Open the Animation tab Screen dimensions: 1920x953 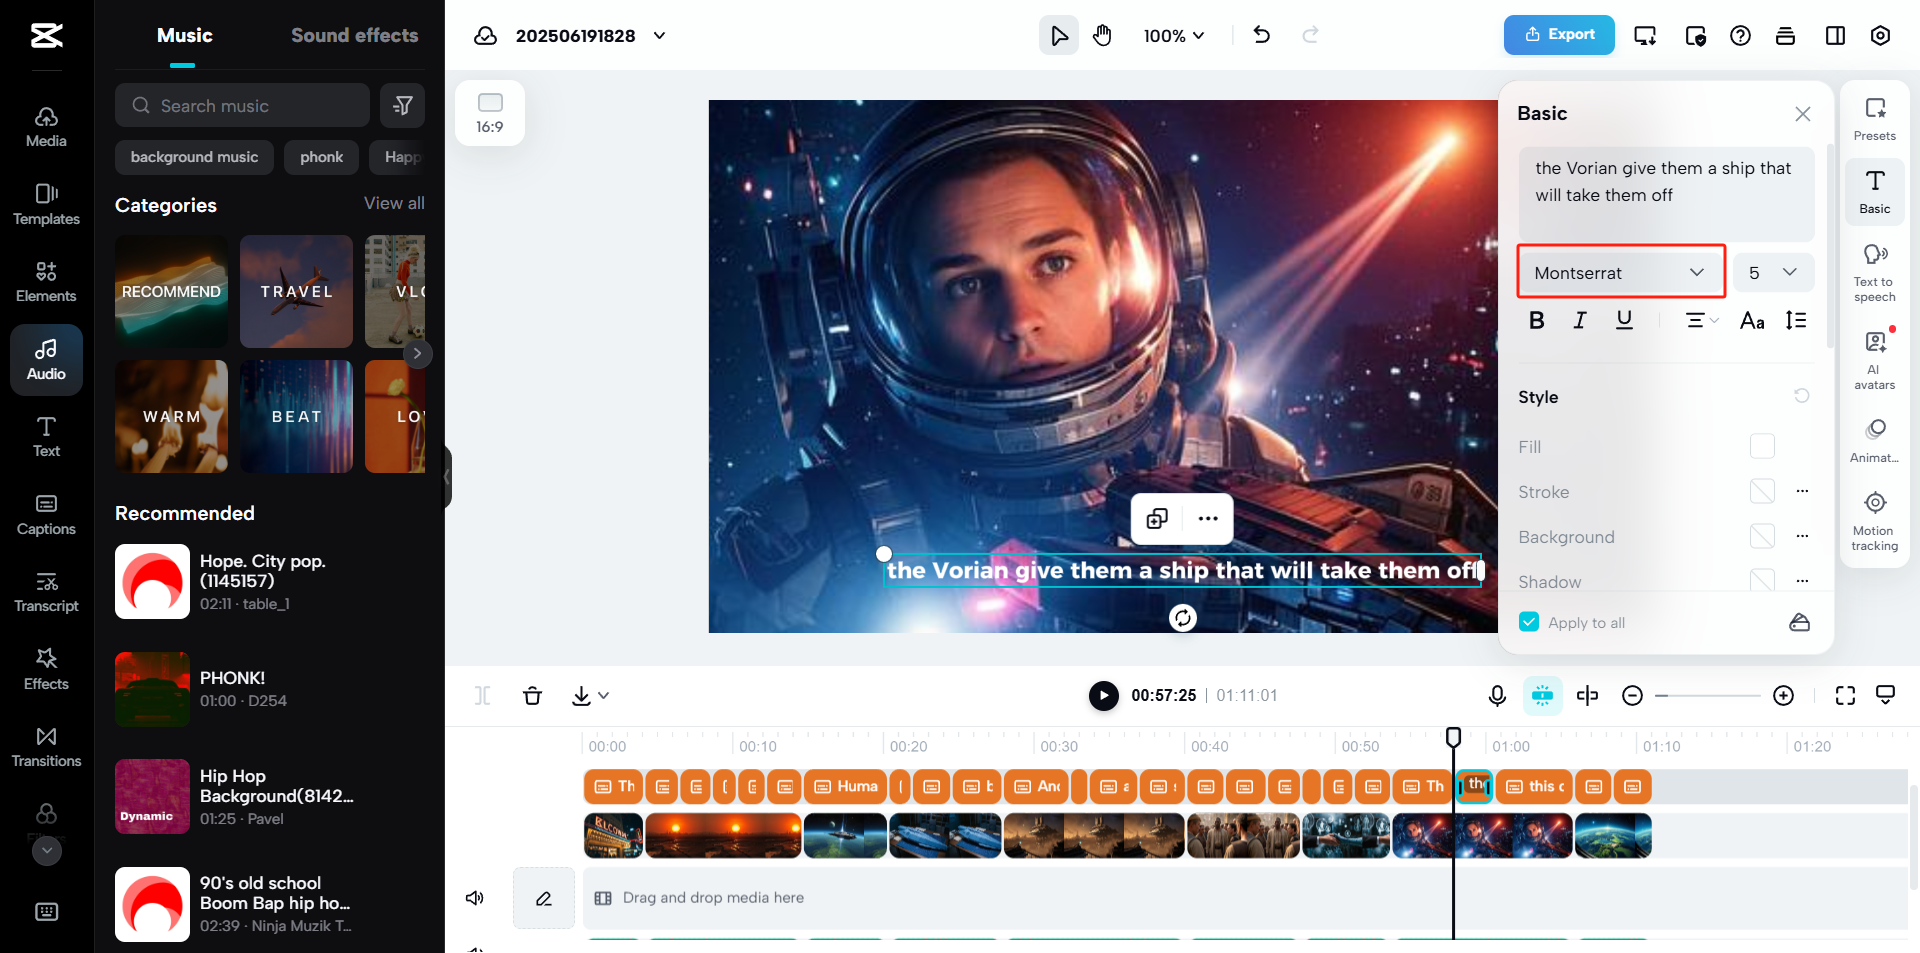click(x=1875, y=440)
